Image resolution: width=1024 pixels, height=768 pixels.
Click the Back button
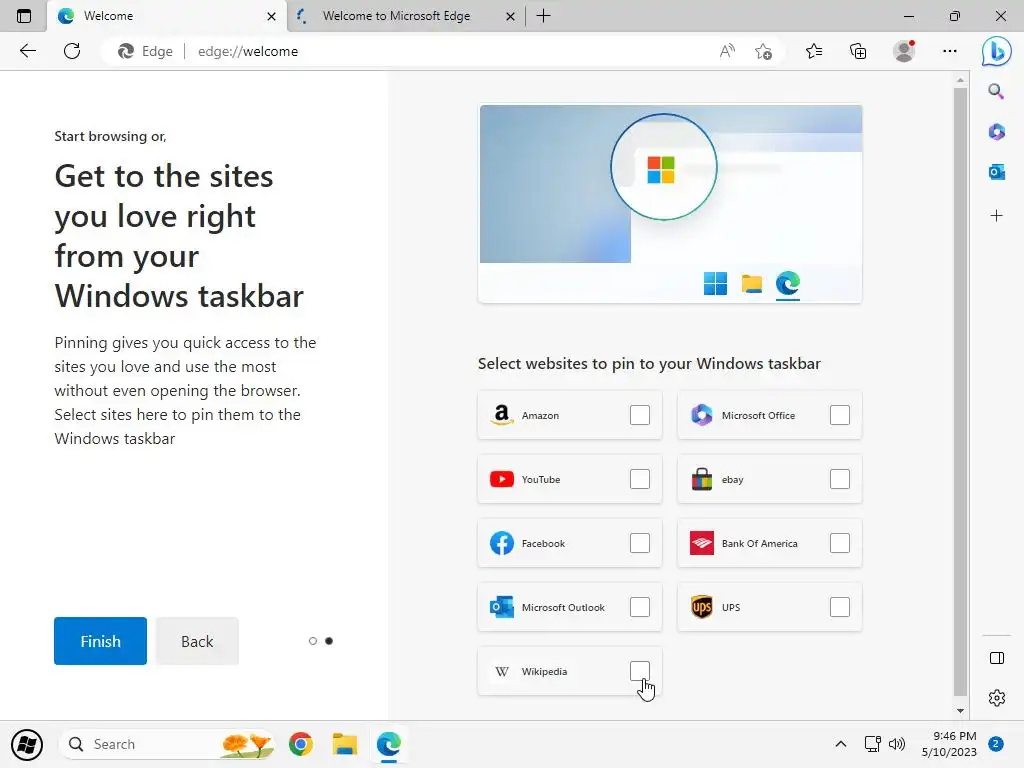pyautogui.click(x=197, y=641)
